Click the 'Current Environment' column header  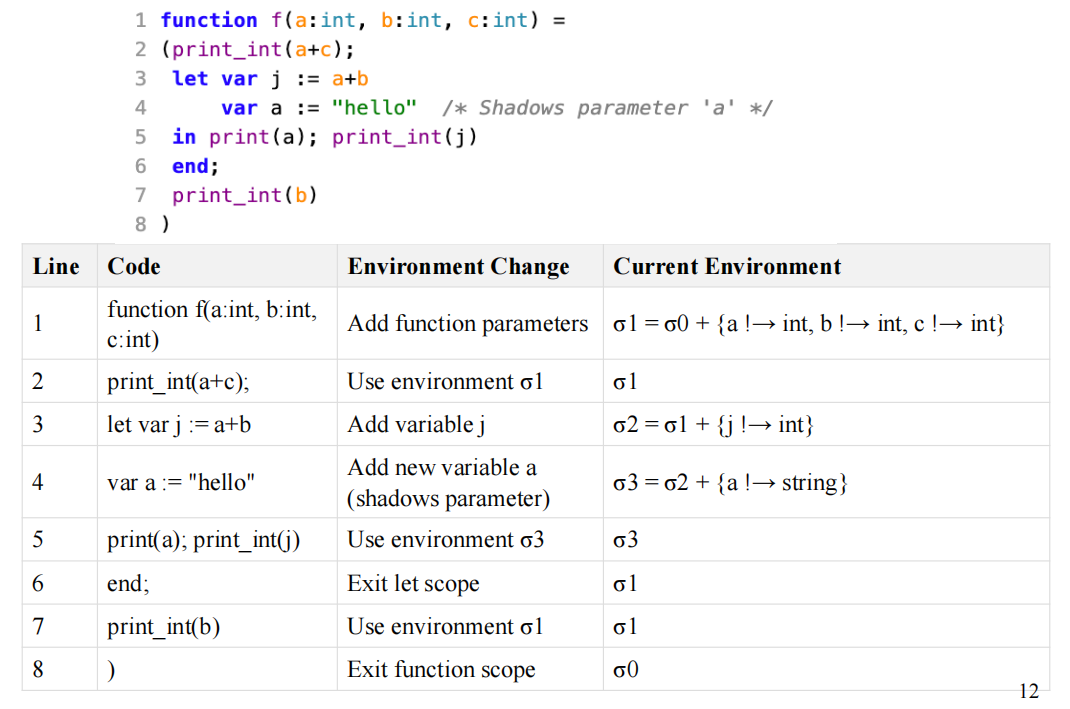(726, 266)
